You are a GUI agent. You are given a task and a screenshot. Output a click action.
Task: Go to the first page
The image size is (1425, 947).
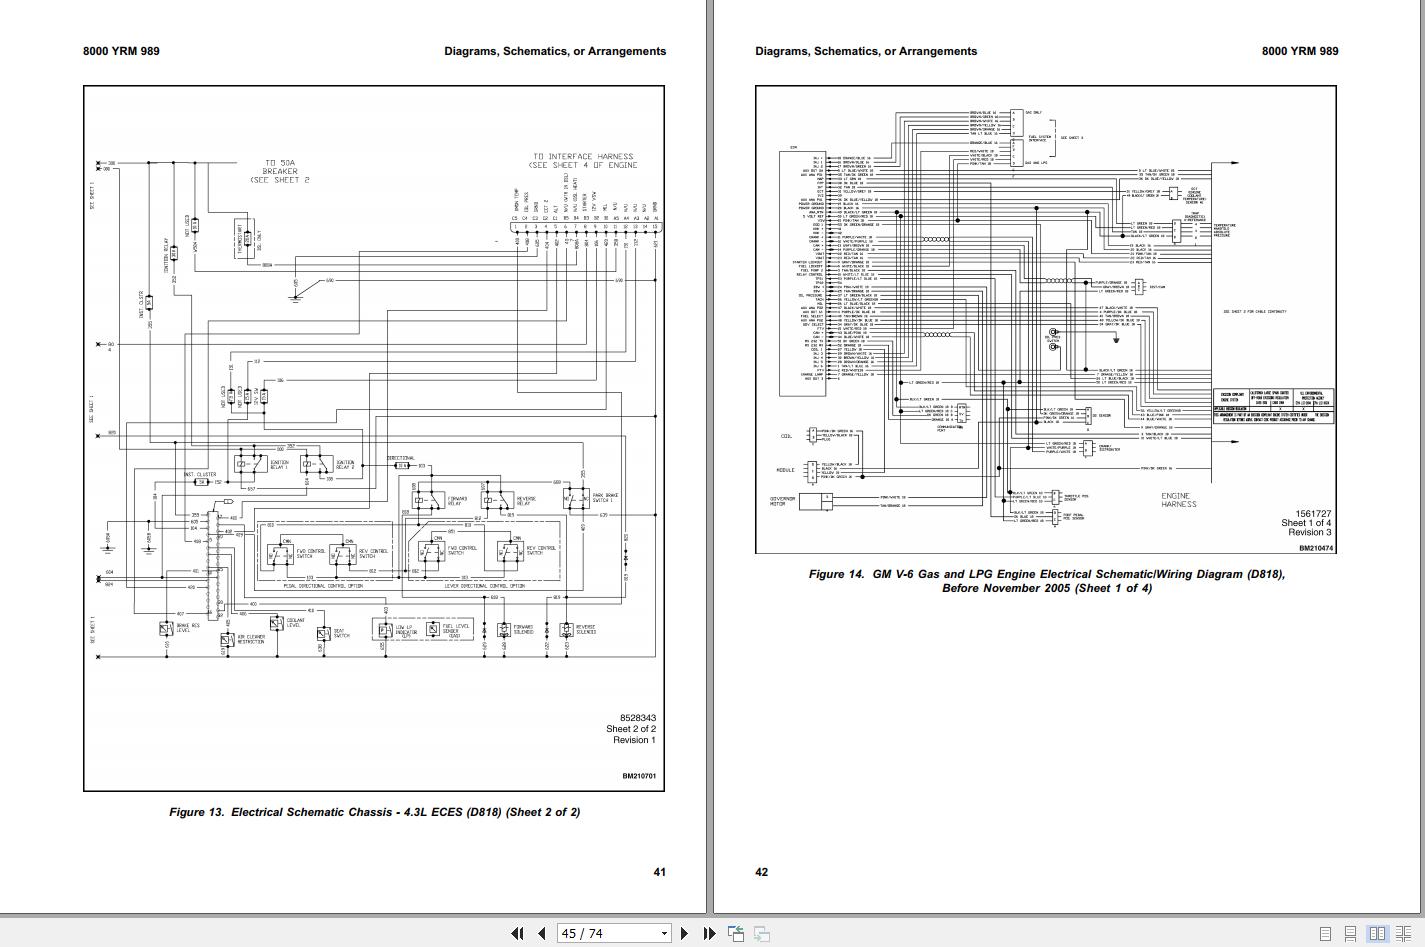click(x=517, y=933)
